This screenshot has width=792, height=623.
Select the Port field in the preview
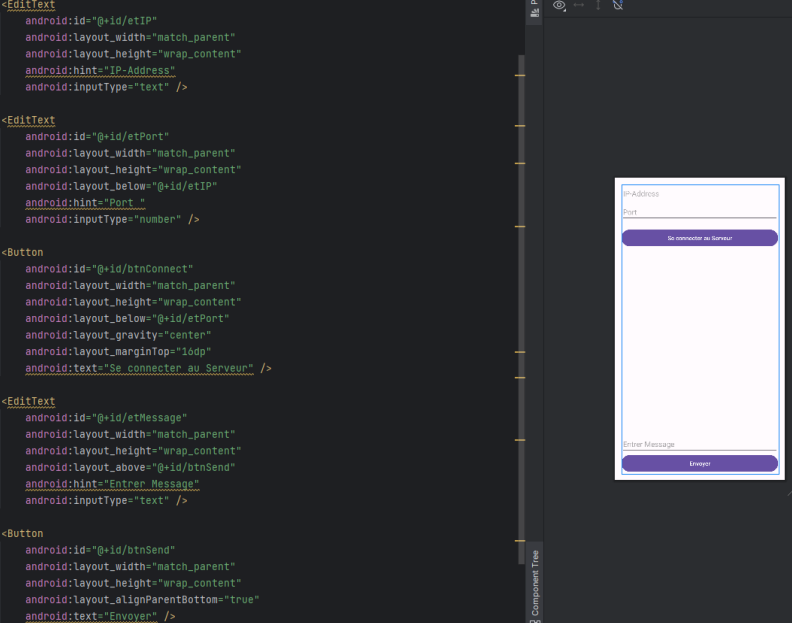click(699, 212)
